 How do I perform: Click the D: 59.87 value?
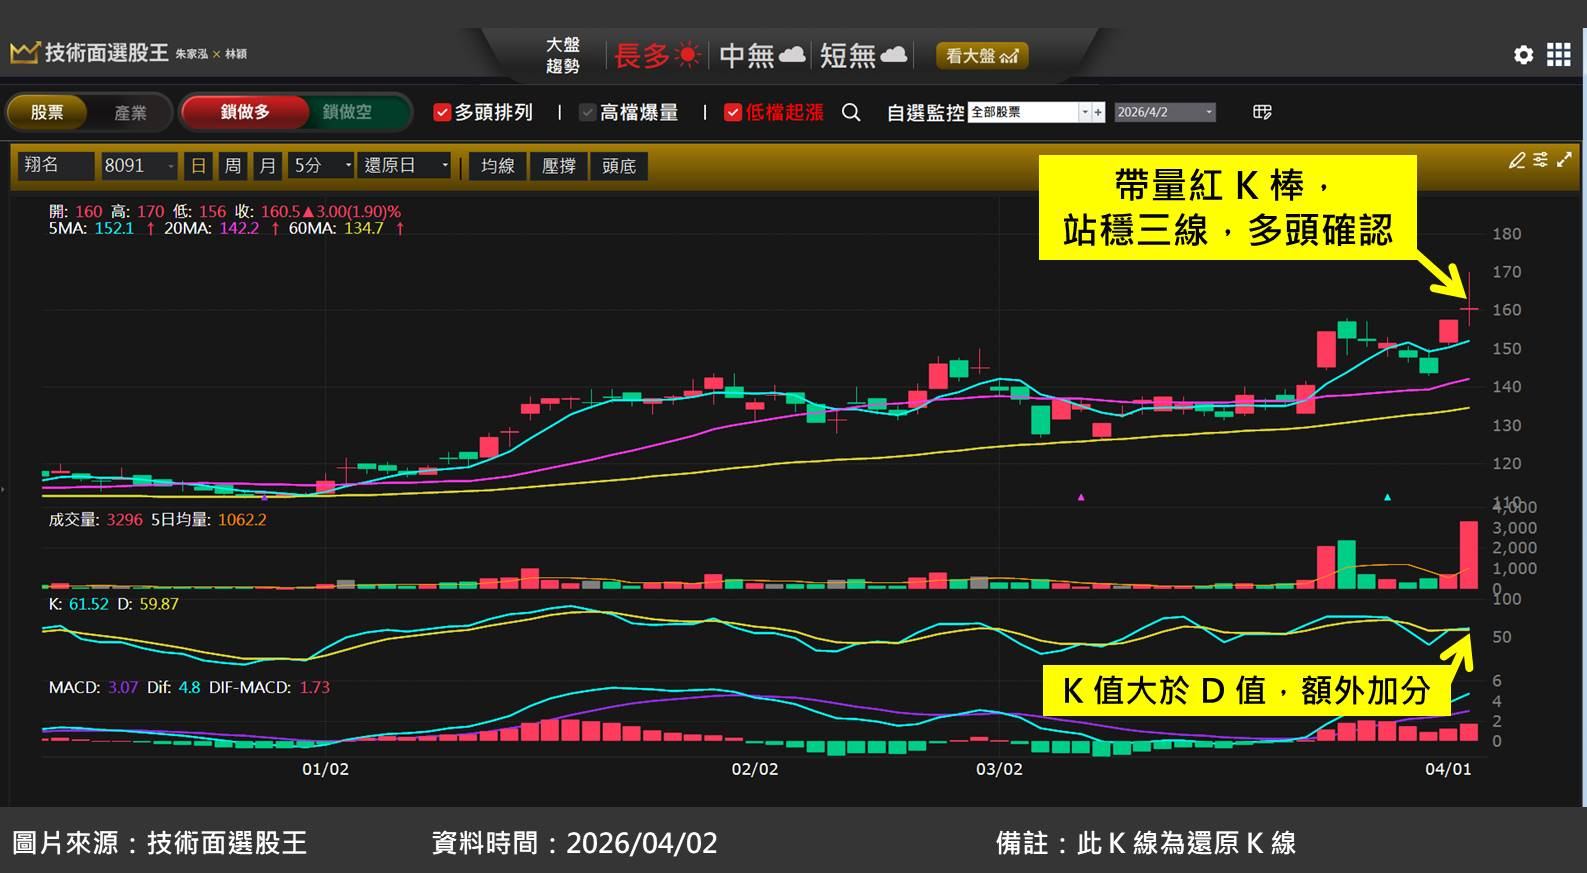[148, 604]
